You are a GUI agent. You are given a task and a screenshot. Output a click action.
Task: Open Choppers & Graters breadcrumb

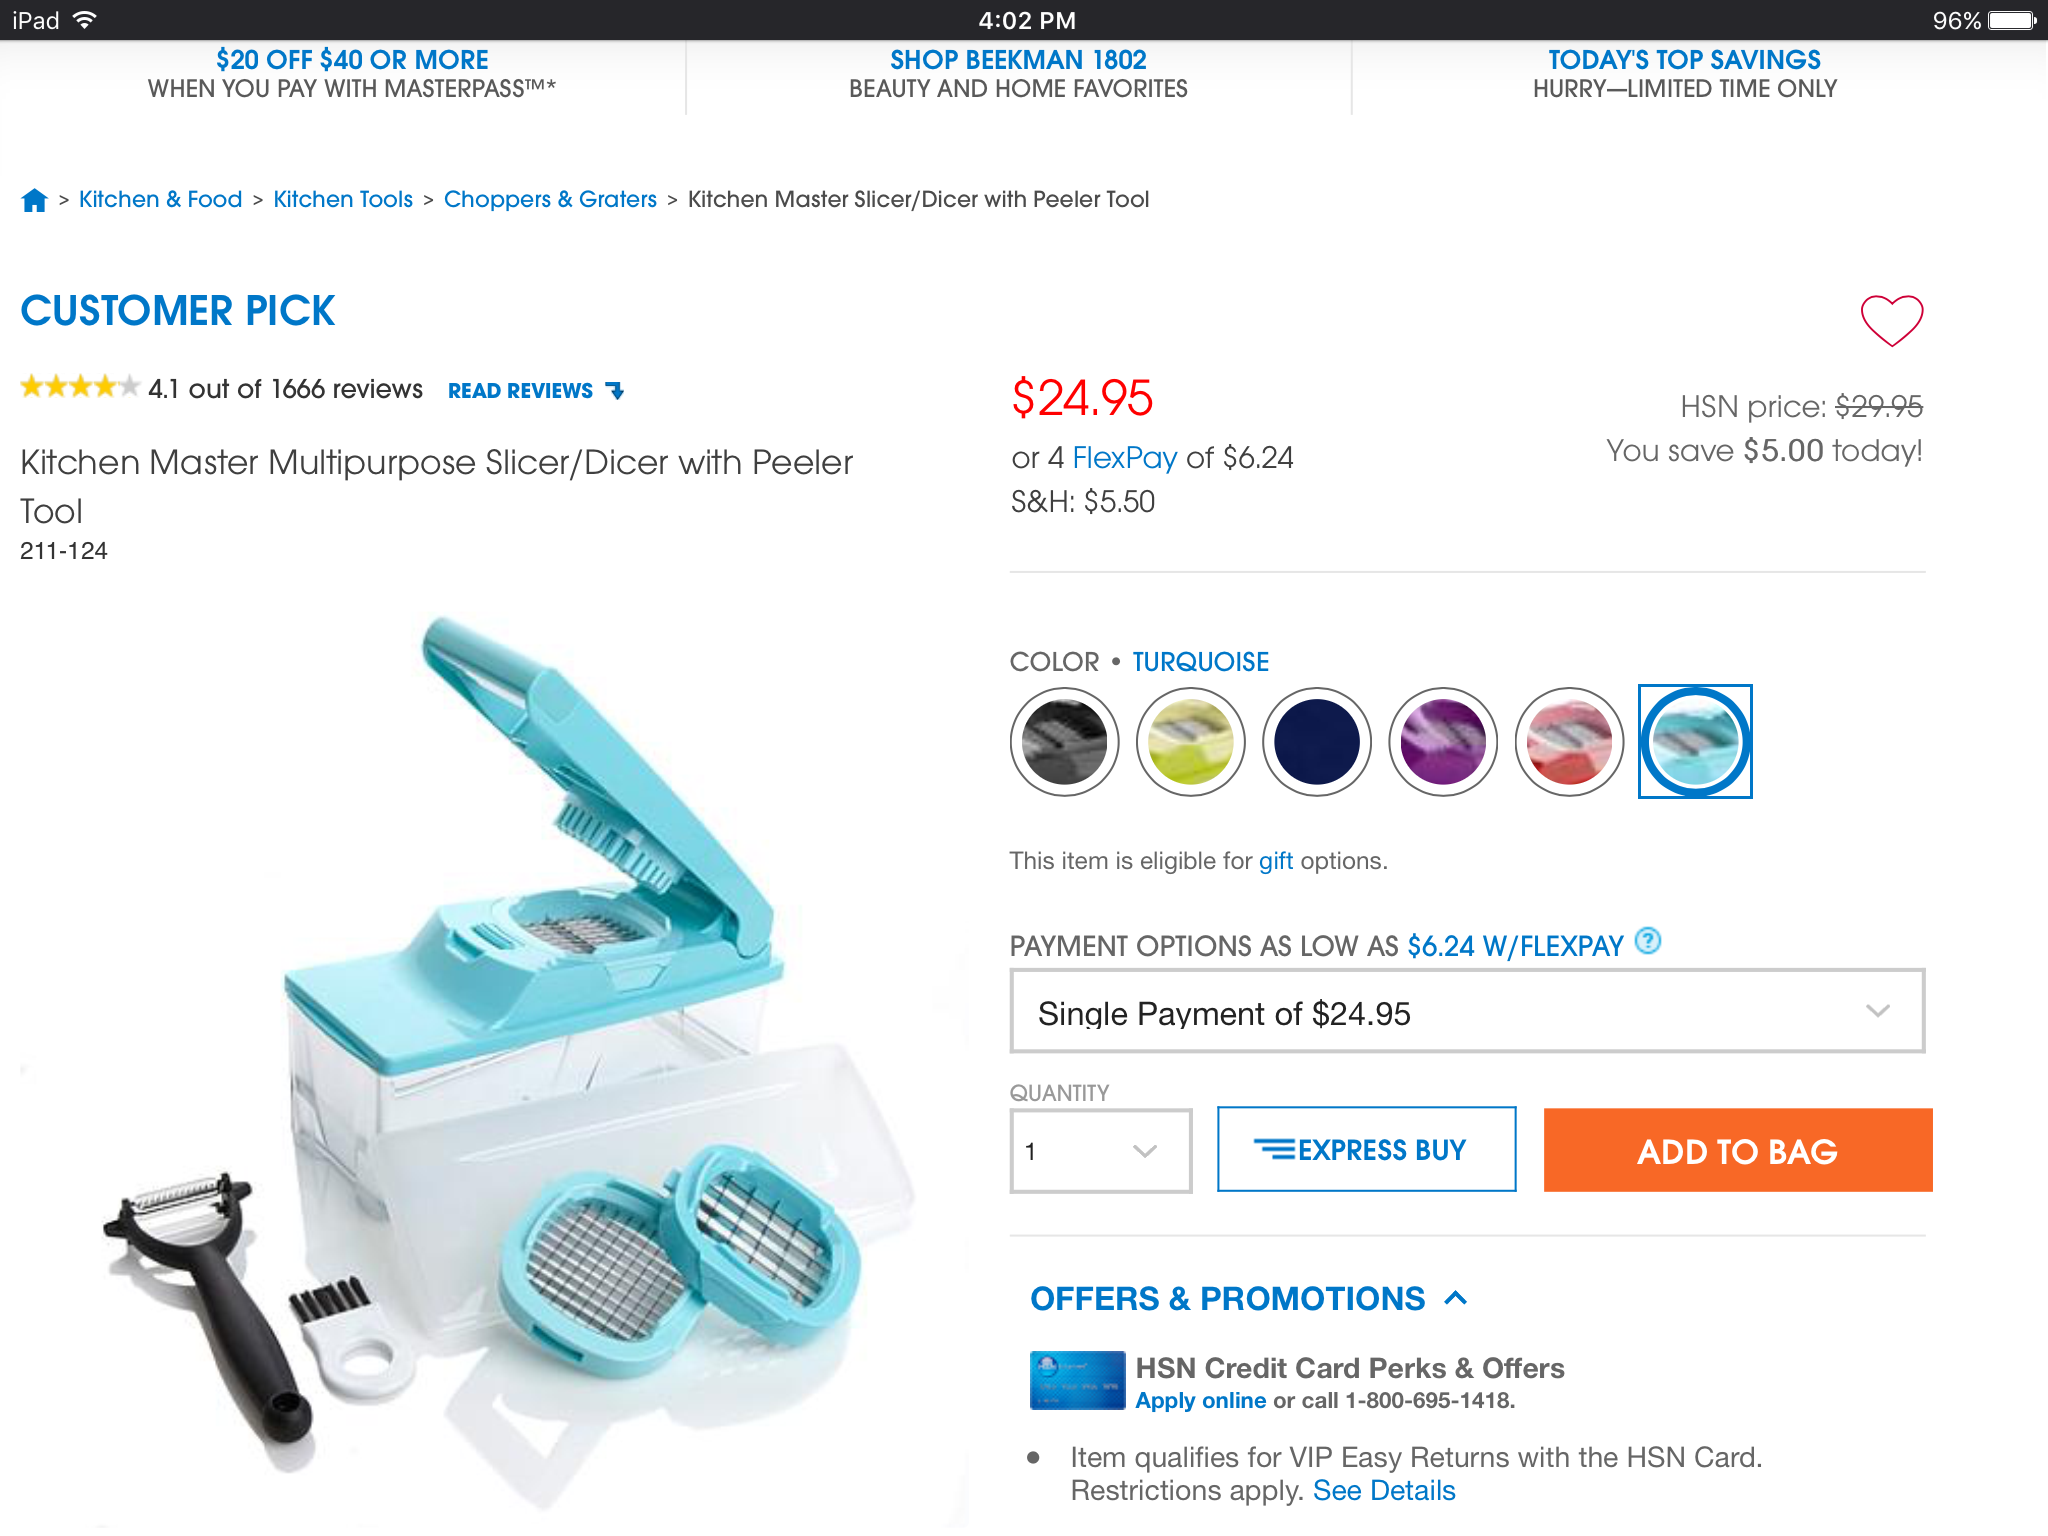550,199
